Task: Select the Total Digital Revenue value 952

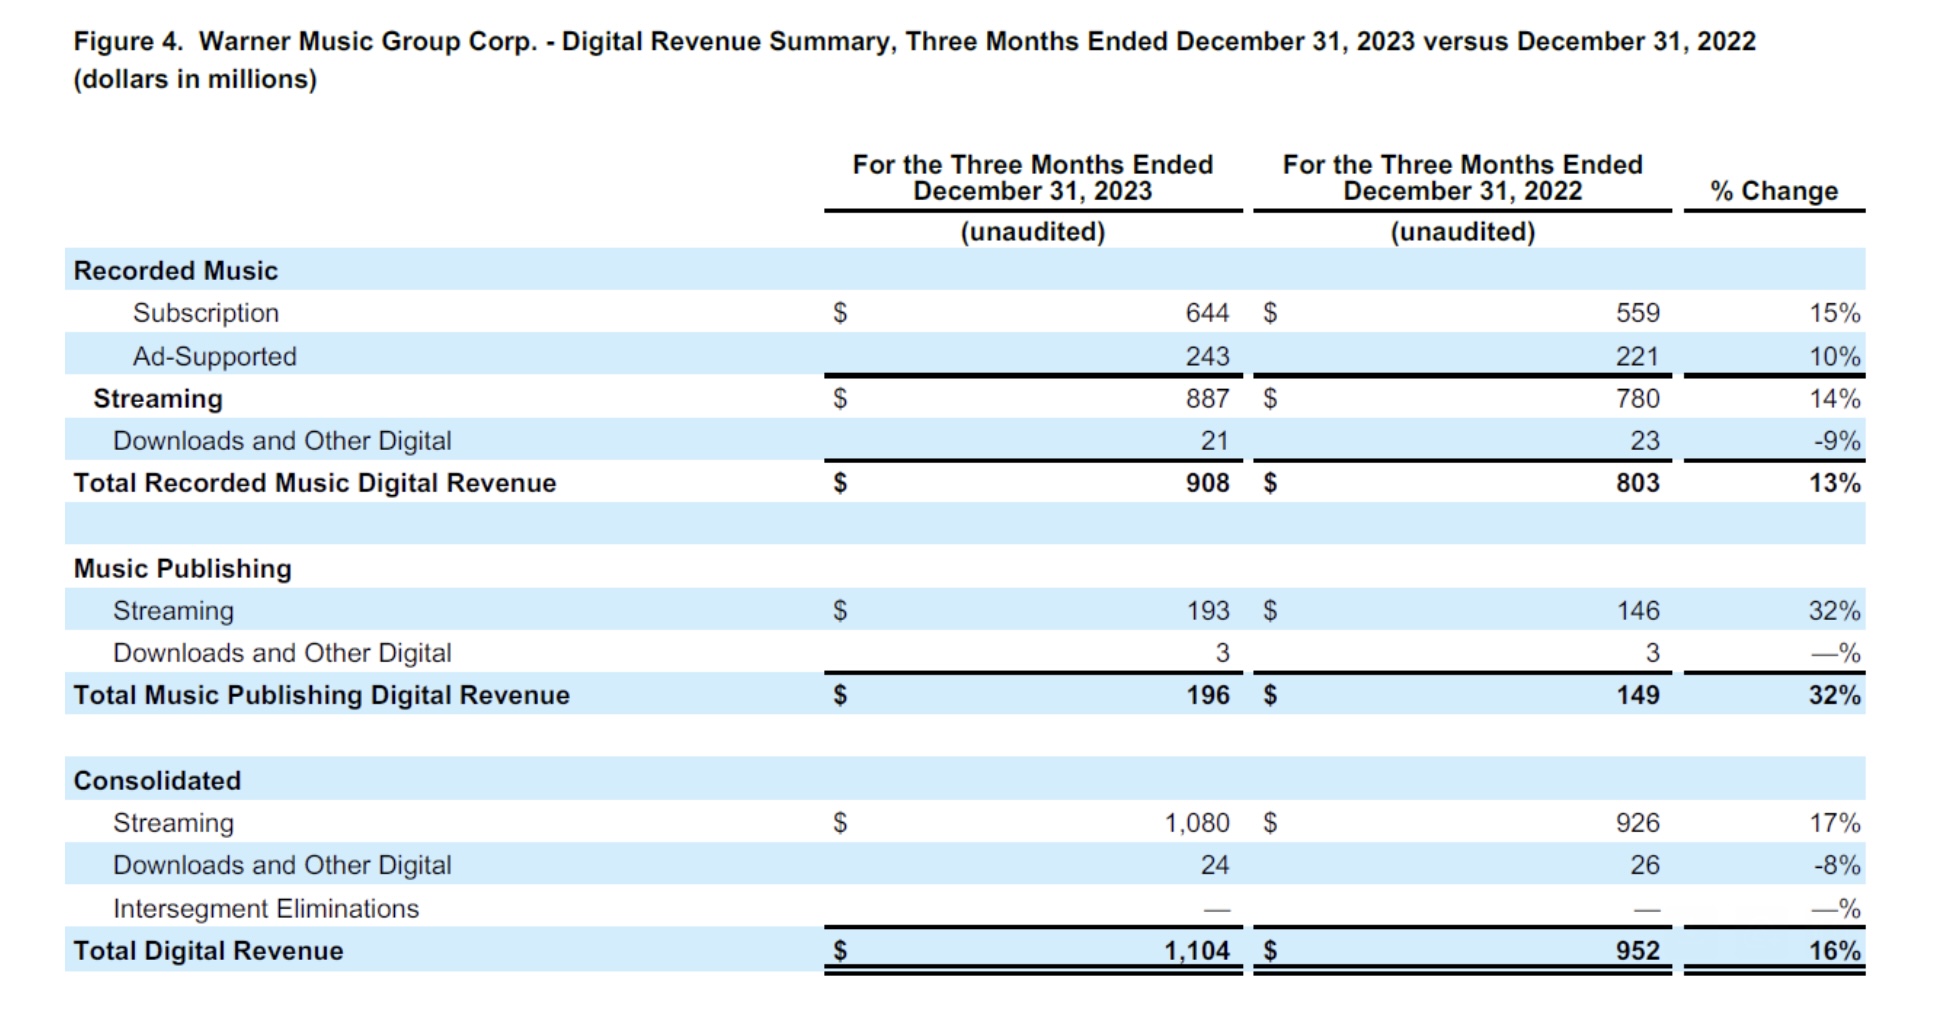Action: pos(1638,951)
